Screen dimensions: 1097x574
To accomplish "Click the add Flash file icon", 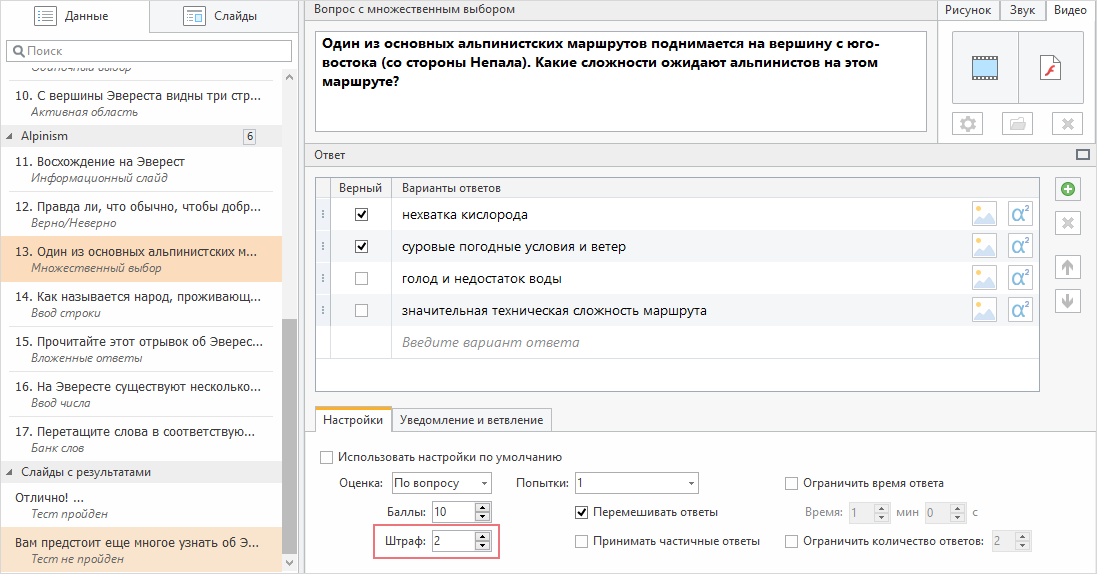I will coord(1050,68).
